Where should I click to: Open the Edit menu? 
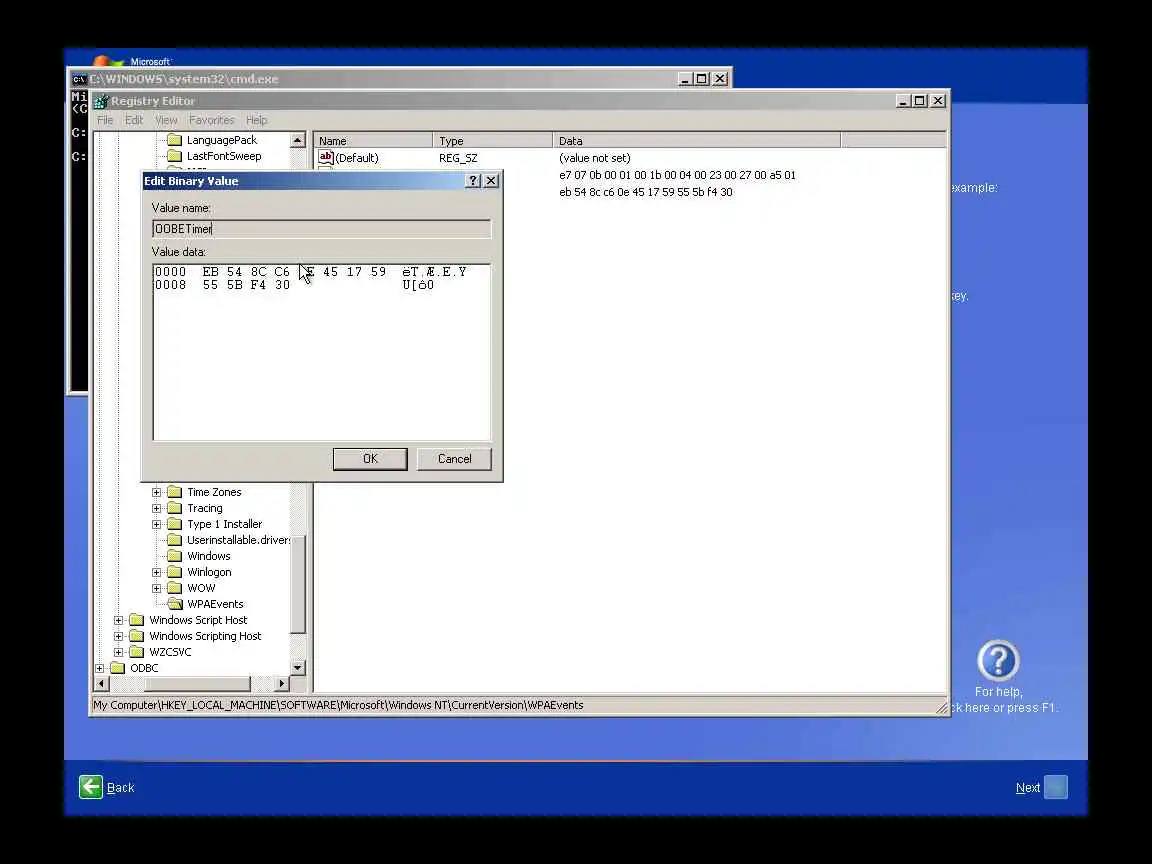click(x=134, y=120)
